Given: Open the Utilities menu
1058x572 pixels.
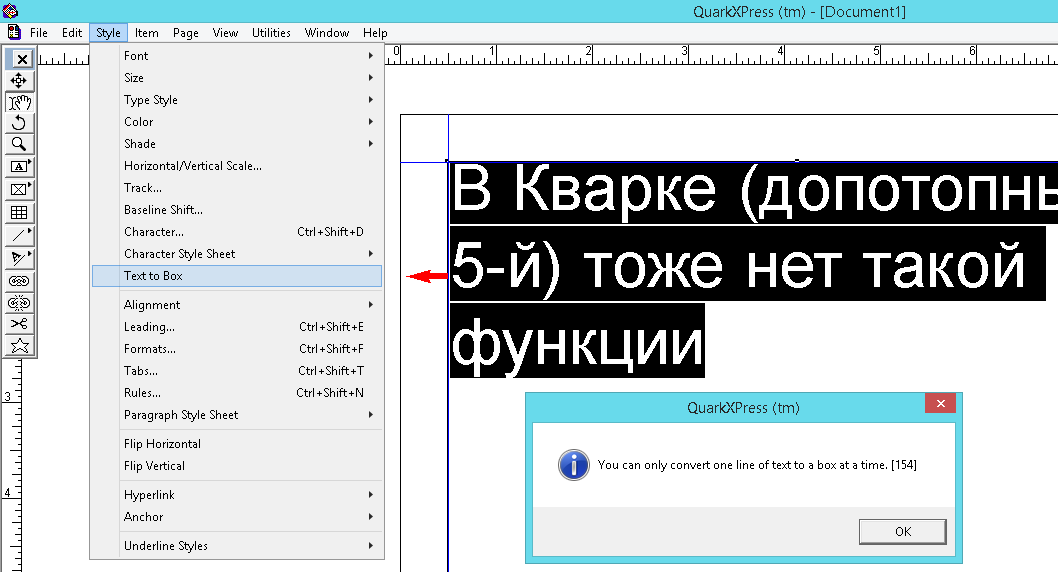Looking at the screenshot, I should point(271,32).
